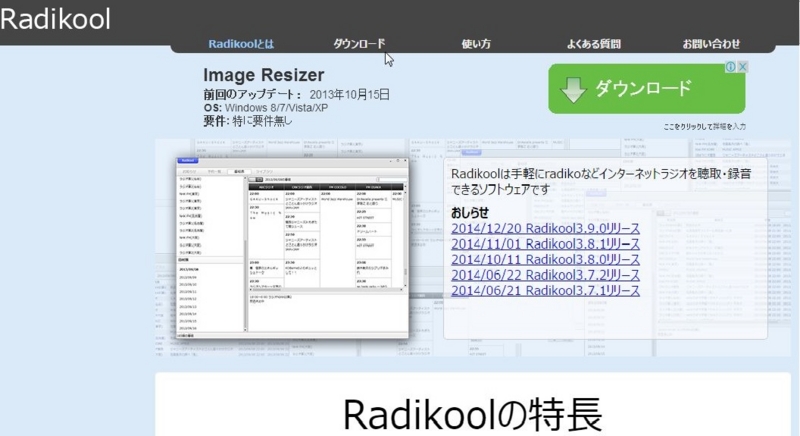
Task: Open 2014/11/01 Radikool3.8.1リリース link
Action: click(x=545, y=244)
